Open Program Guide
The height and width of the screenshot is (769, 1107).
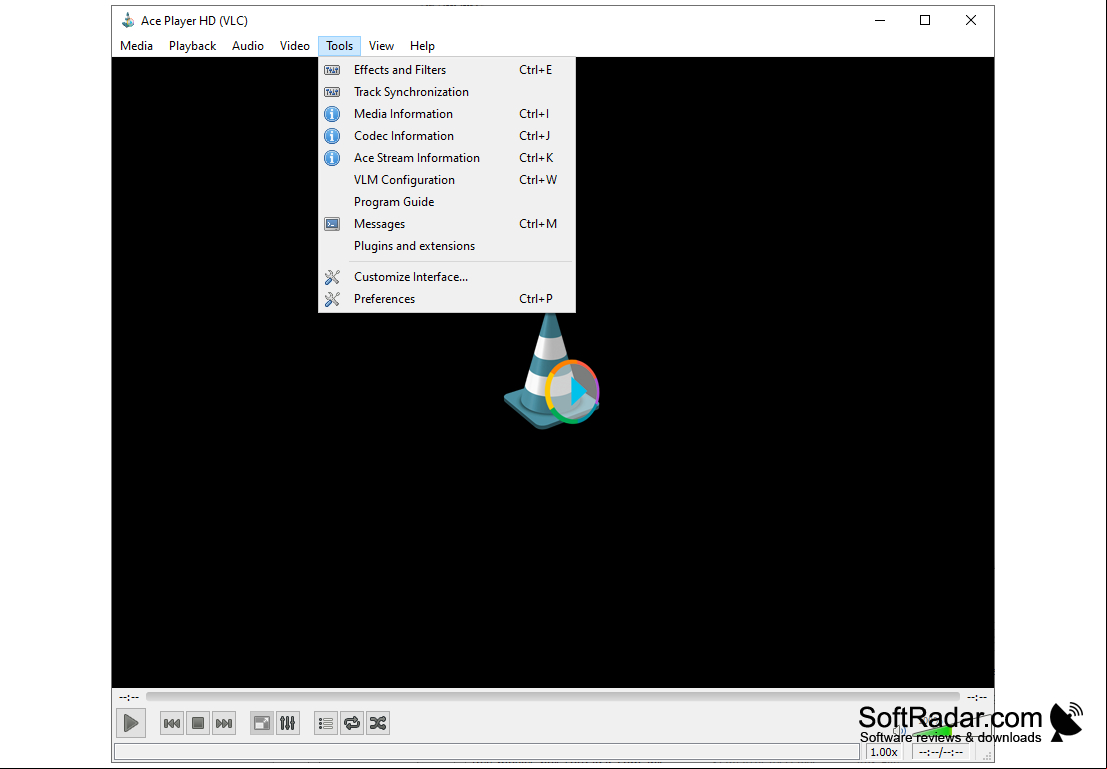[x=447, y=201]
